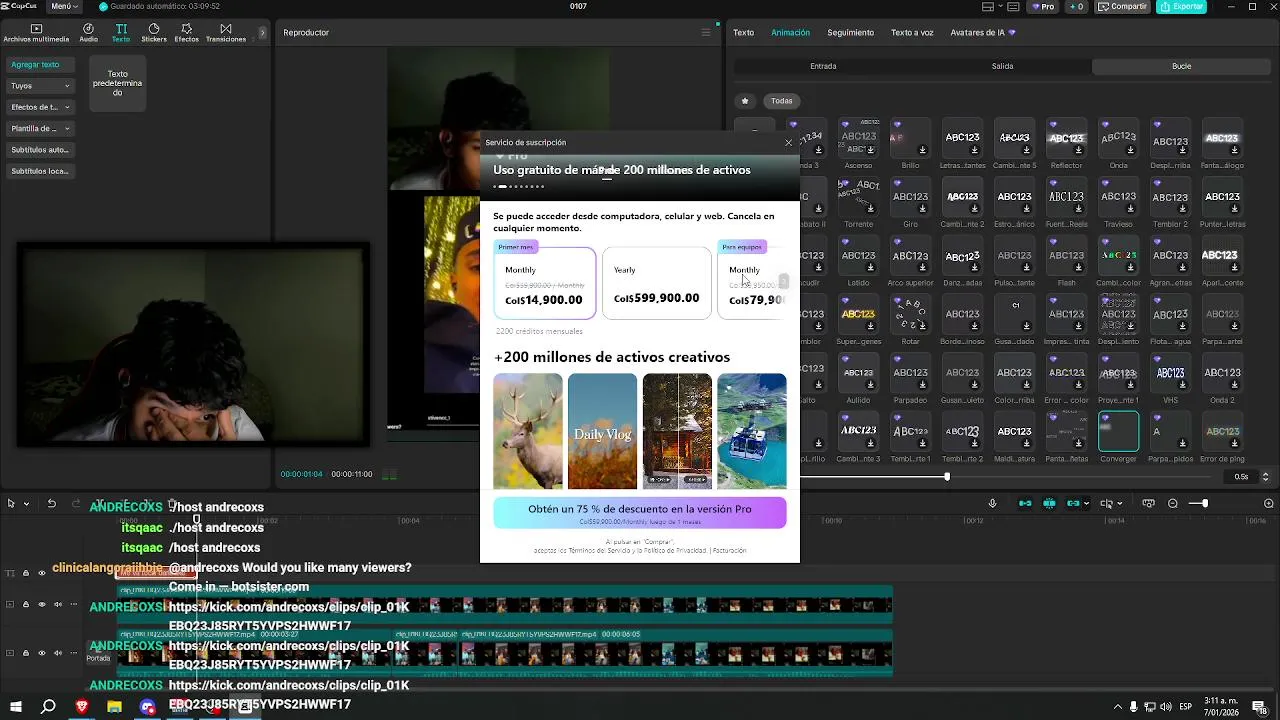This screenshot has height=720, width=1280.
Task: Zoom out the timeline
Action: coord(1173,504)
